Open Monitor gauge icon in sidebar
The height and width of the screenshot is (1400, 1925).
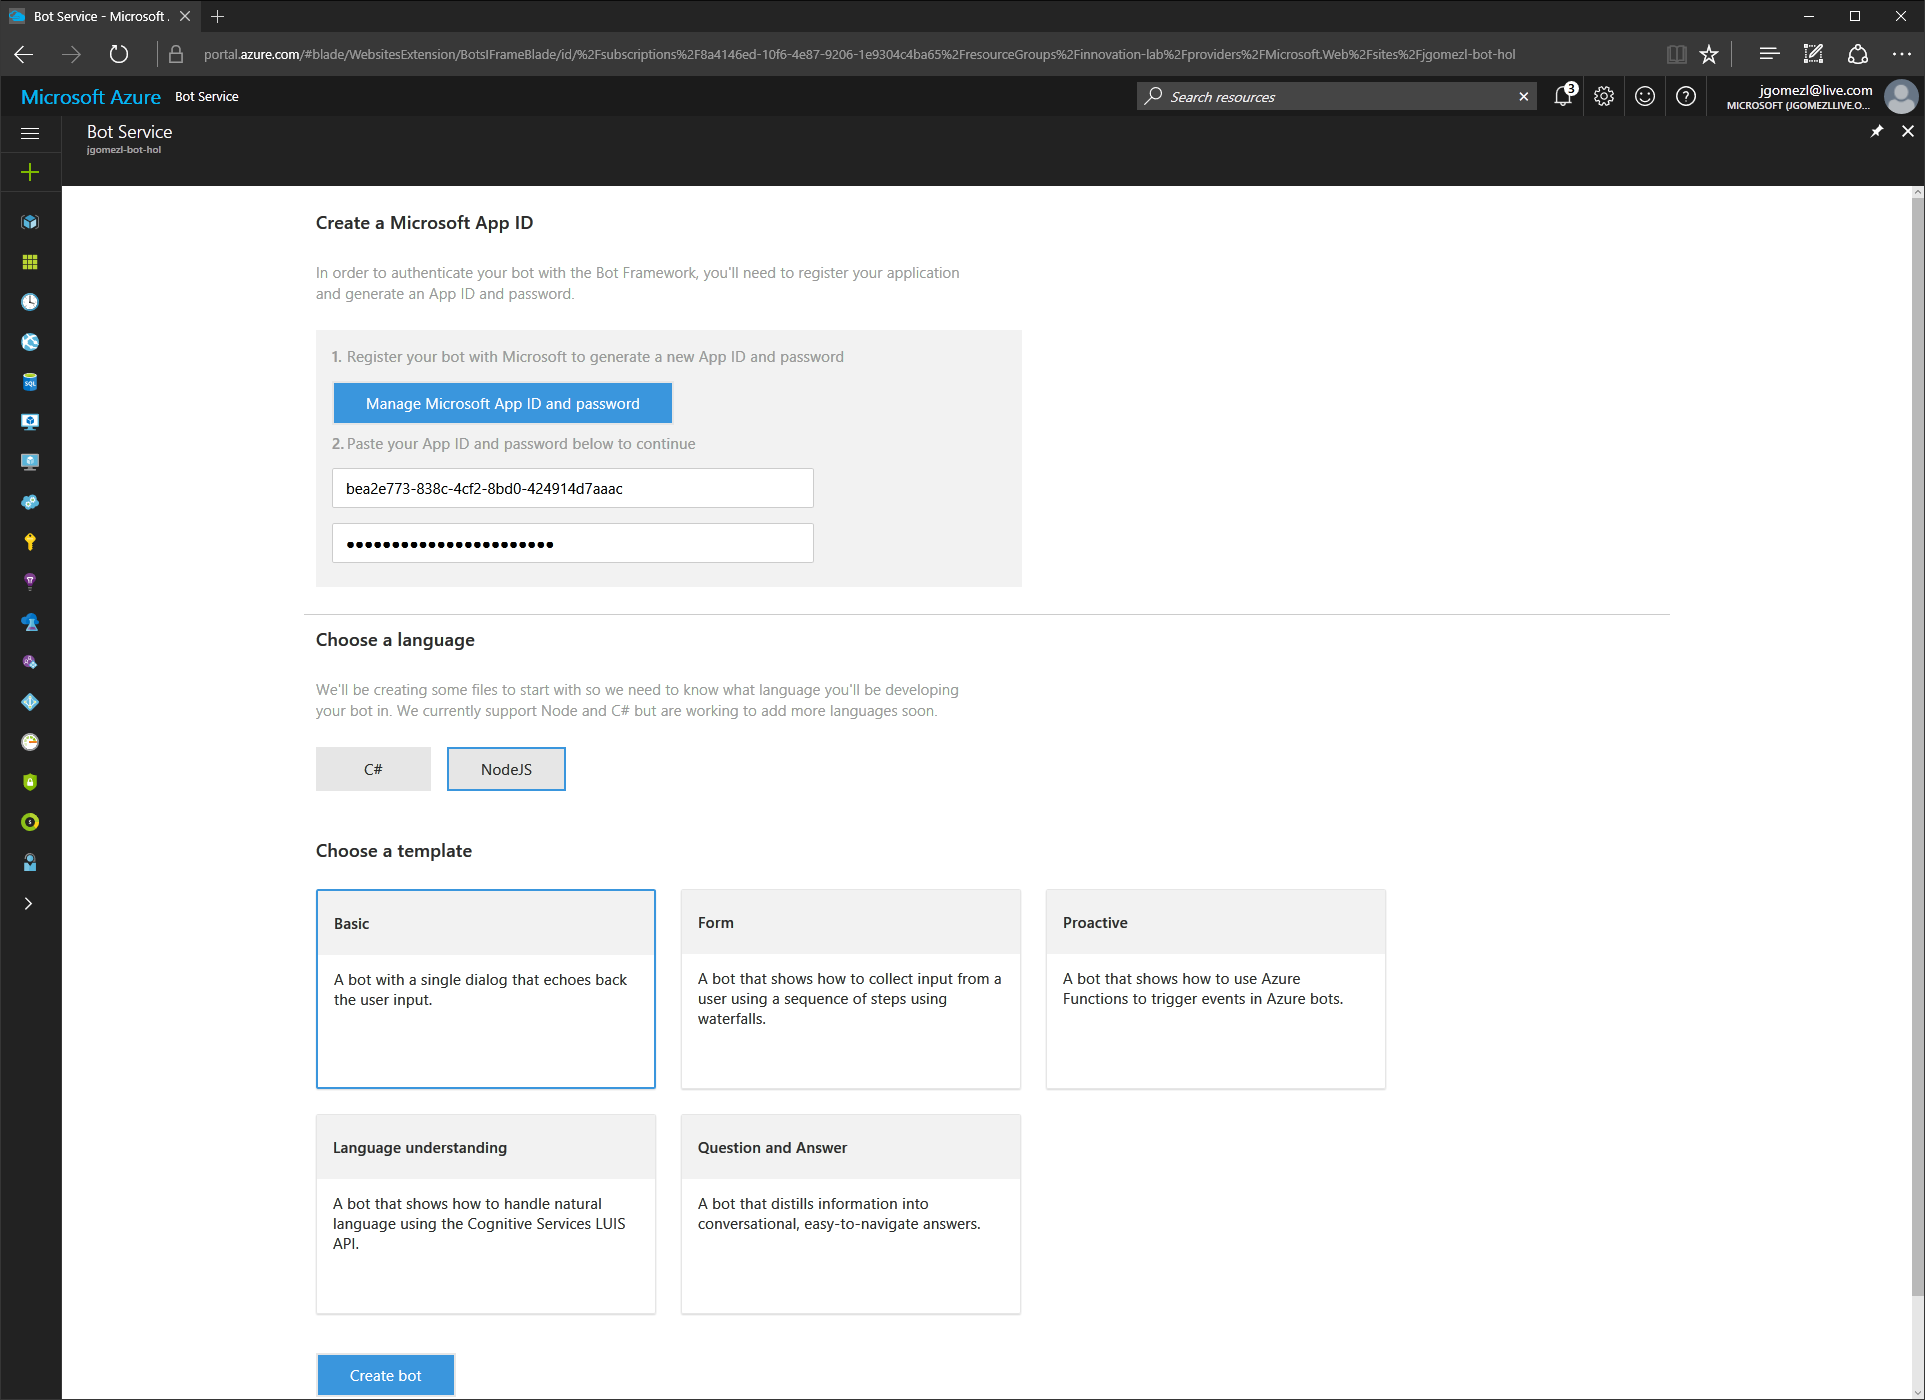(x=30, y=742)
